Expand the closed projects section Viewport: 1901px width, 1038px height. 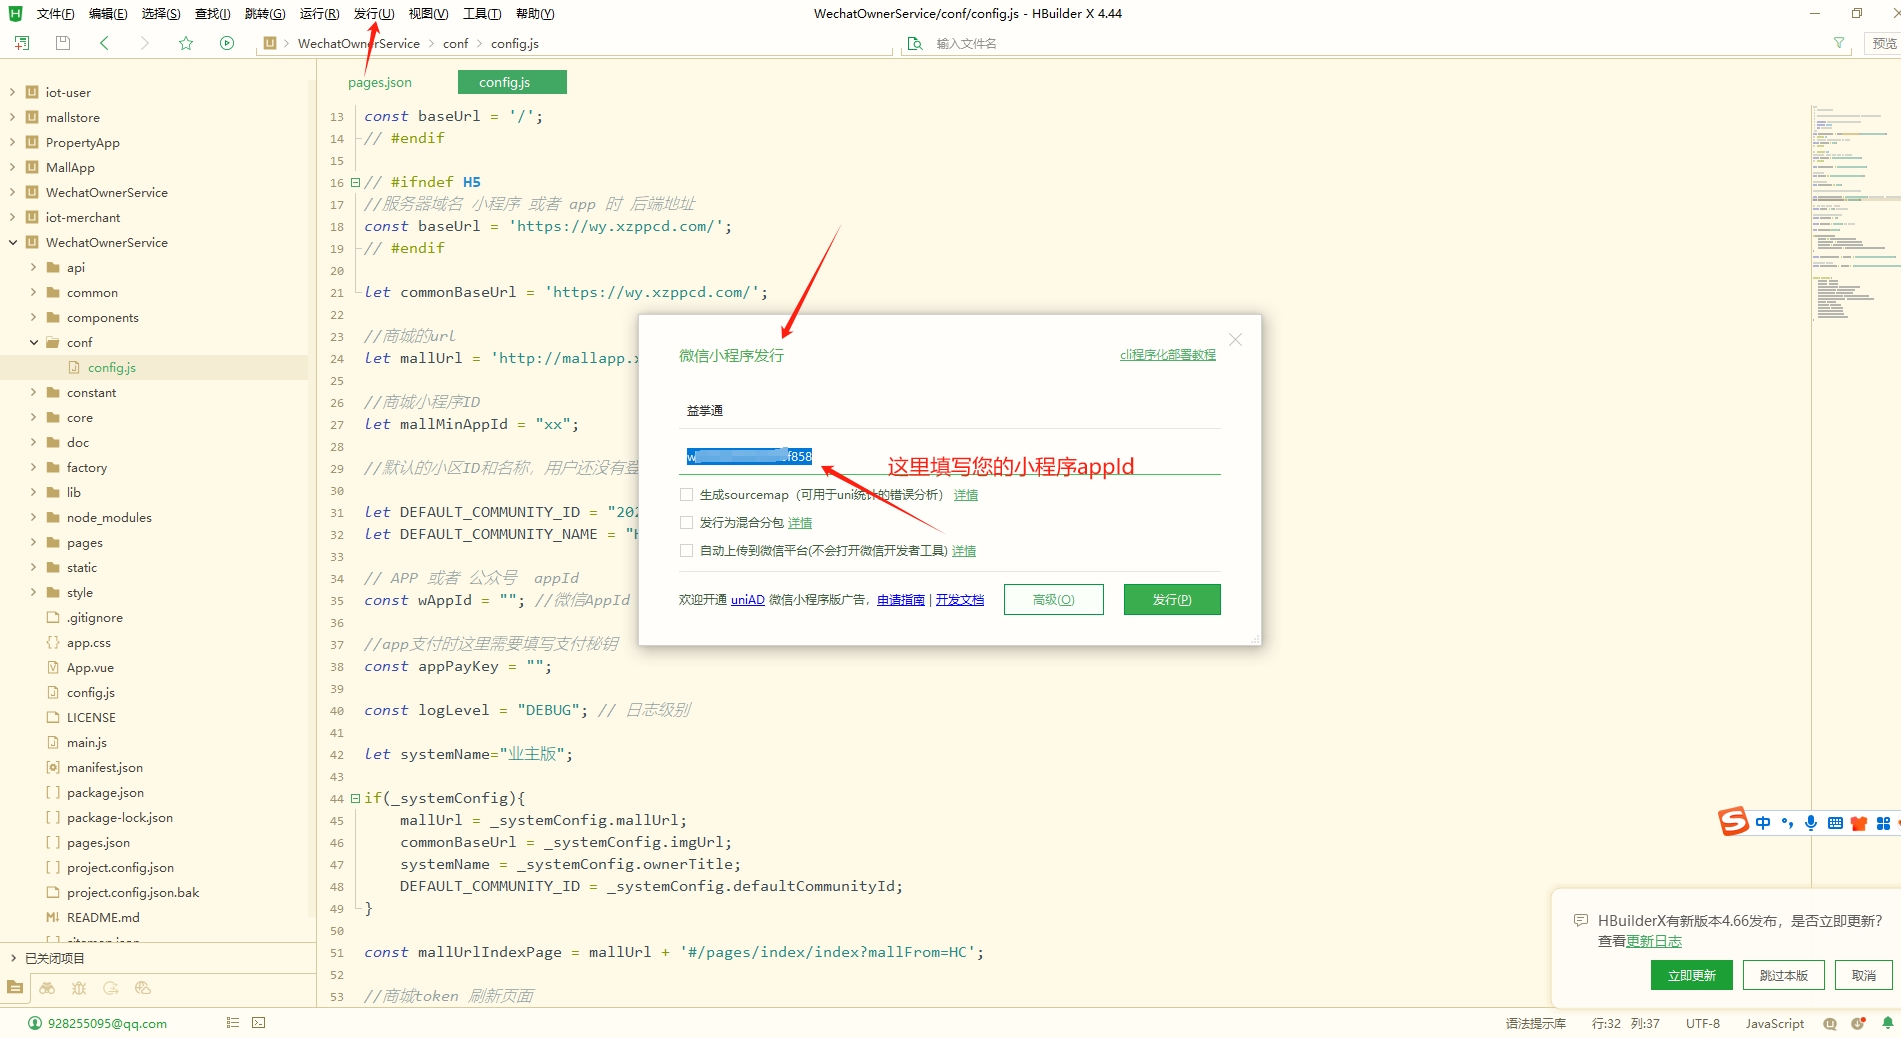pos(12,958)
